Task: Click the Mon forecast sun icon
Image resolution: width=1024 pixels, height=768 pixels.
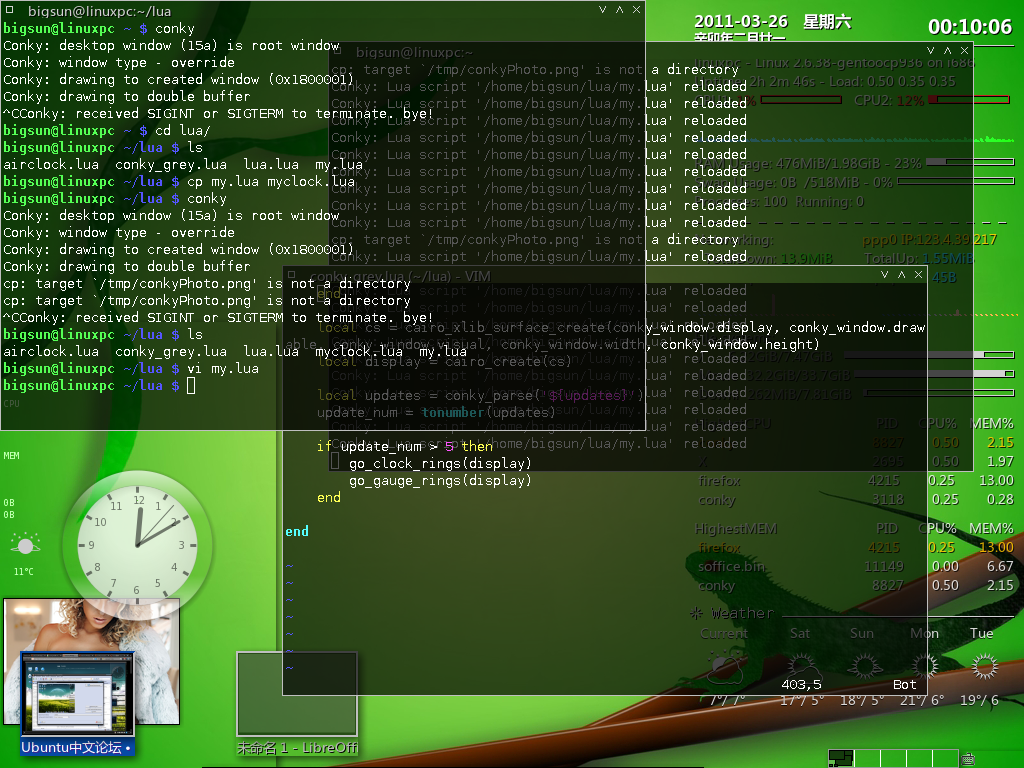Action: [x=924, y=666]
